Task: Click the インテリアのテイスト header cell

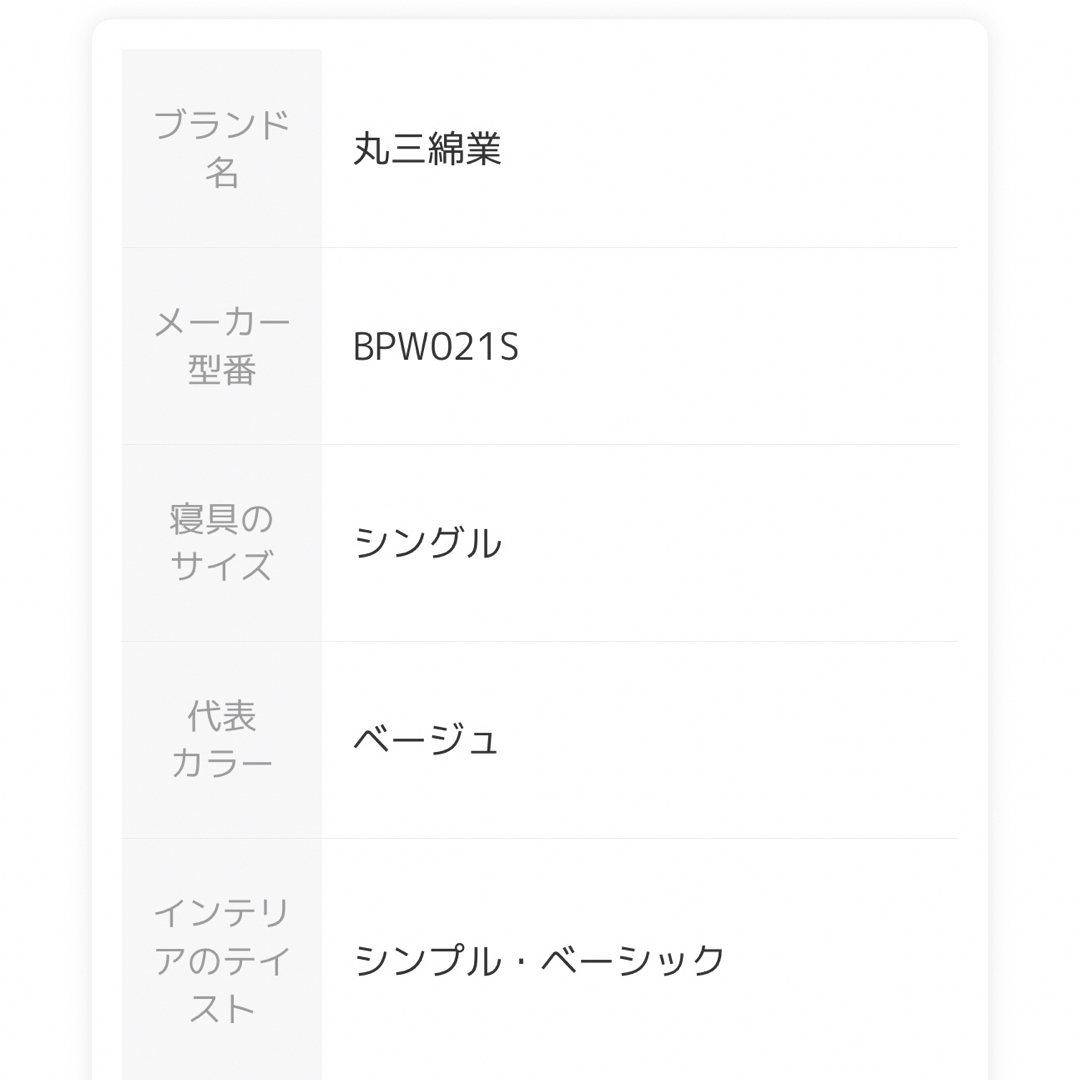Action: [222, 960]
